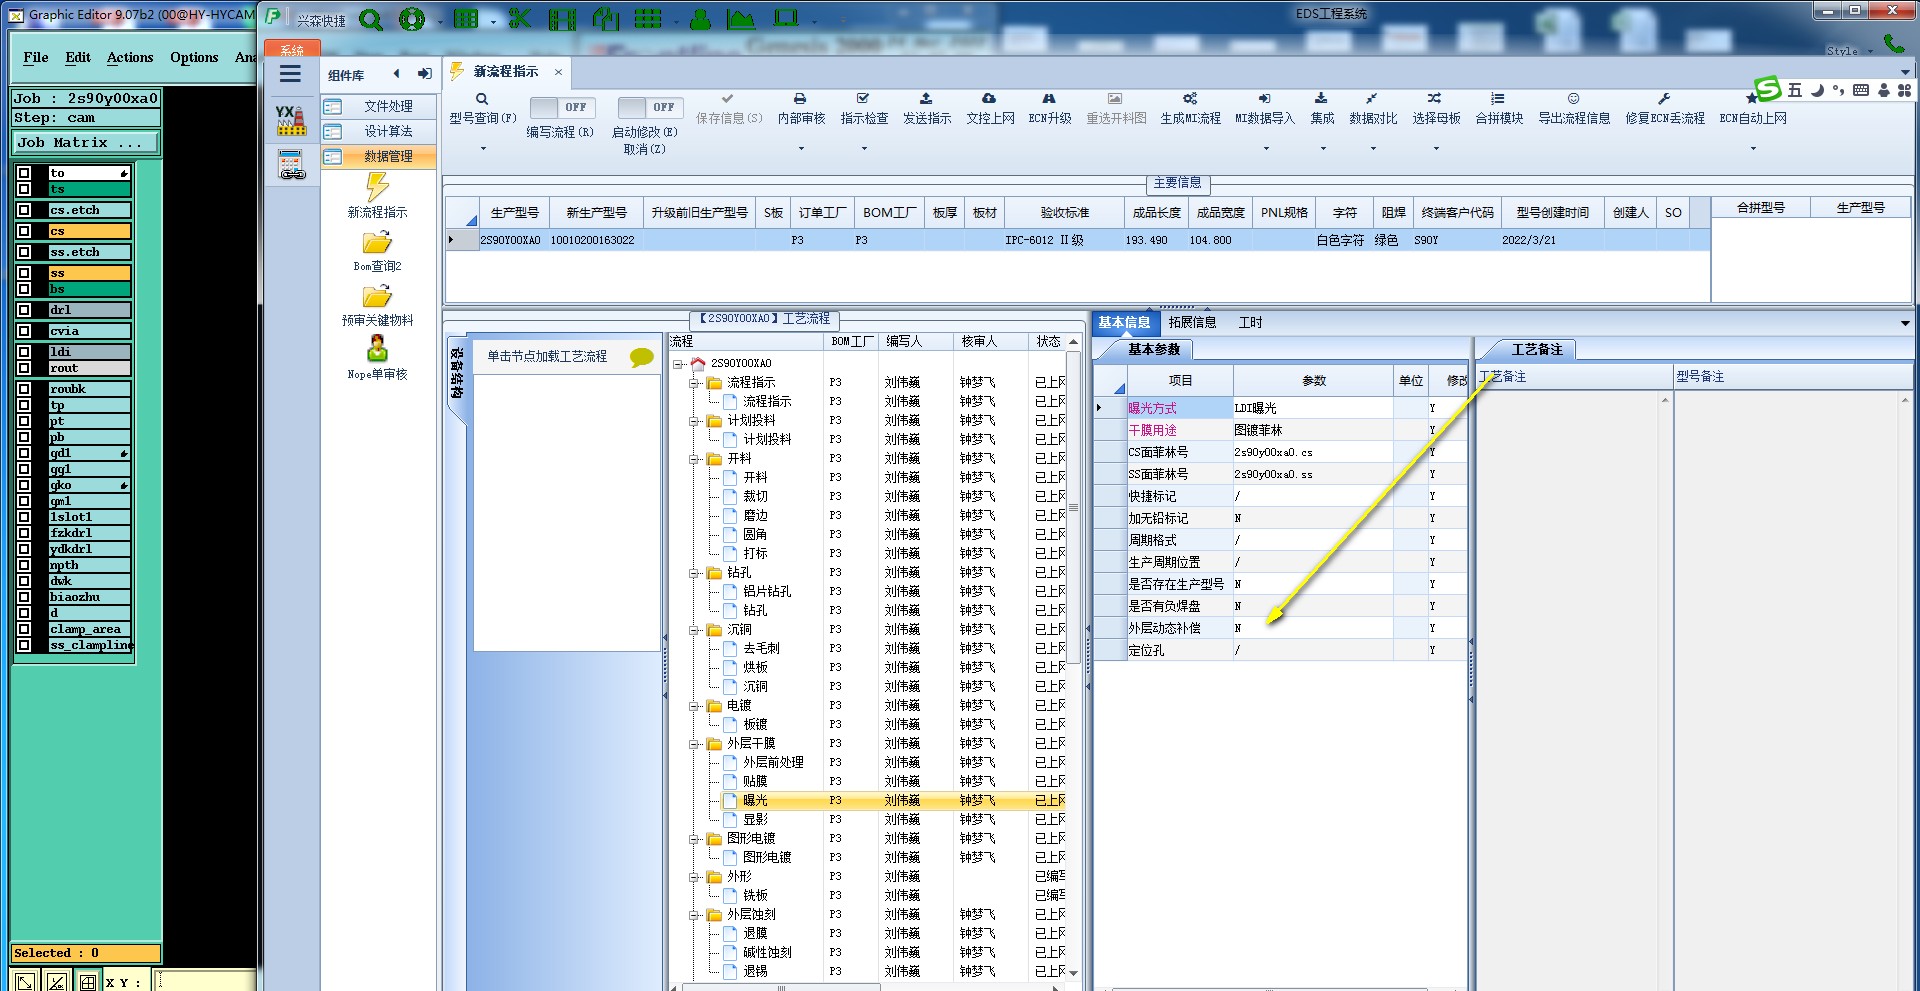Click the green user person icon in top toolbar

(x=701, y=19)
